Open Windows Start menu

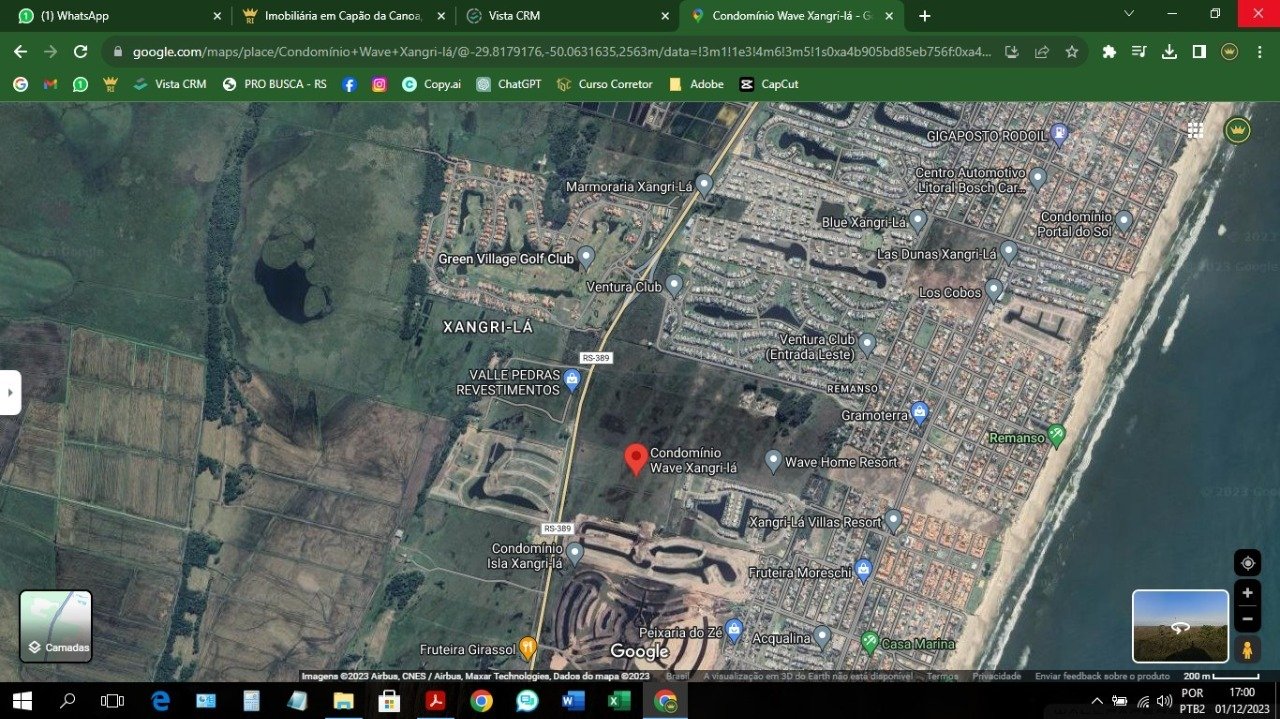(20, 701)
